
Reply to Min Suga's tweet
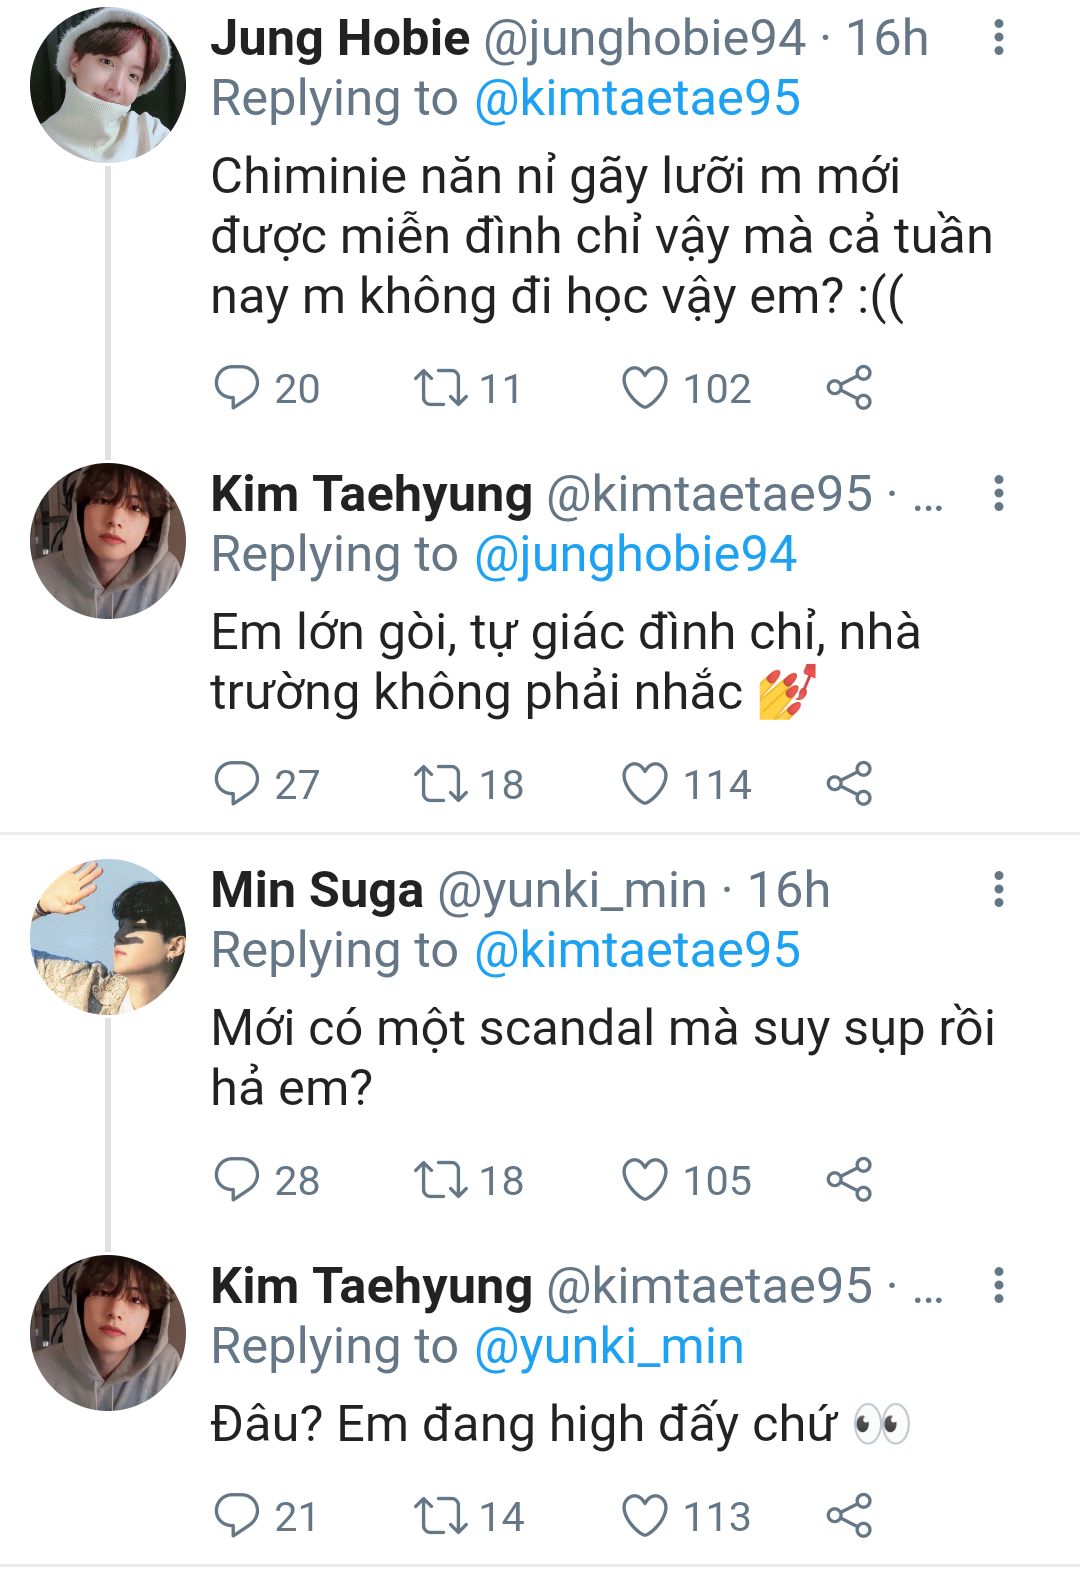(237, 1180)
